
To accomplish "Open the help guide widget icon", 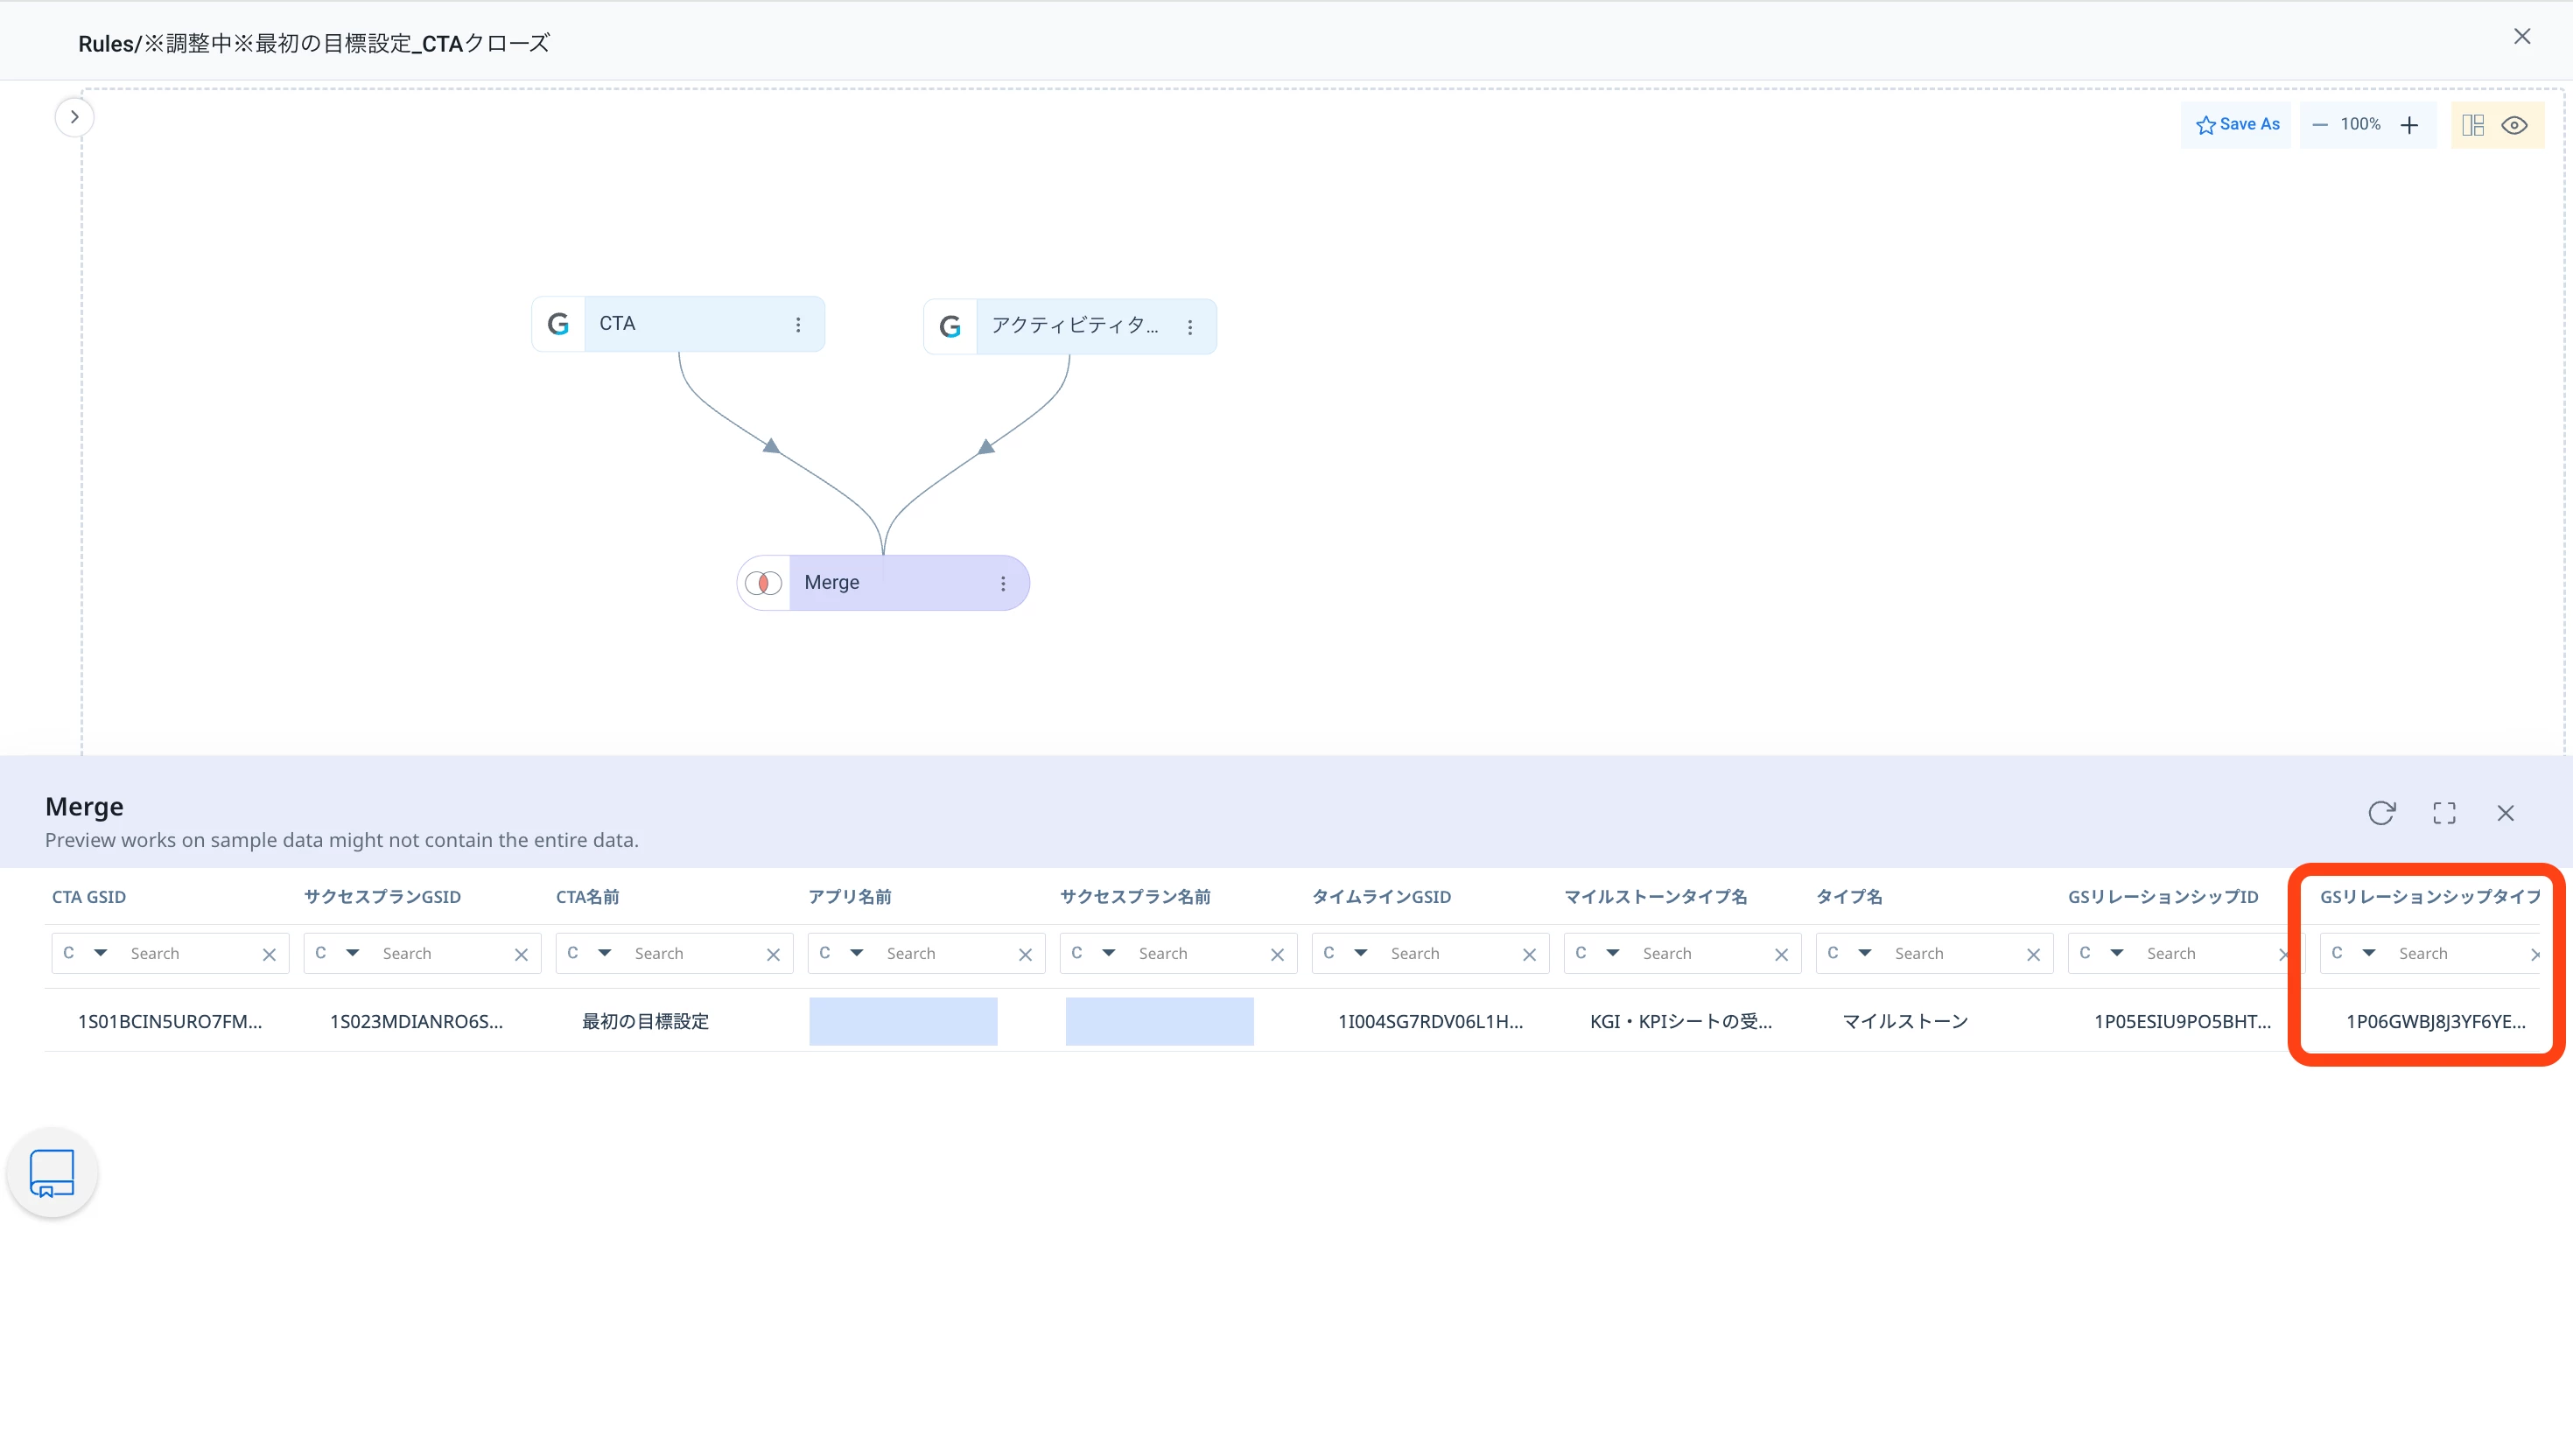I will [52, 1173].
